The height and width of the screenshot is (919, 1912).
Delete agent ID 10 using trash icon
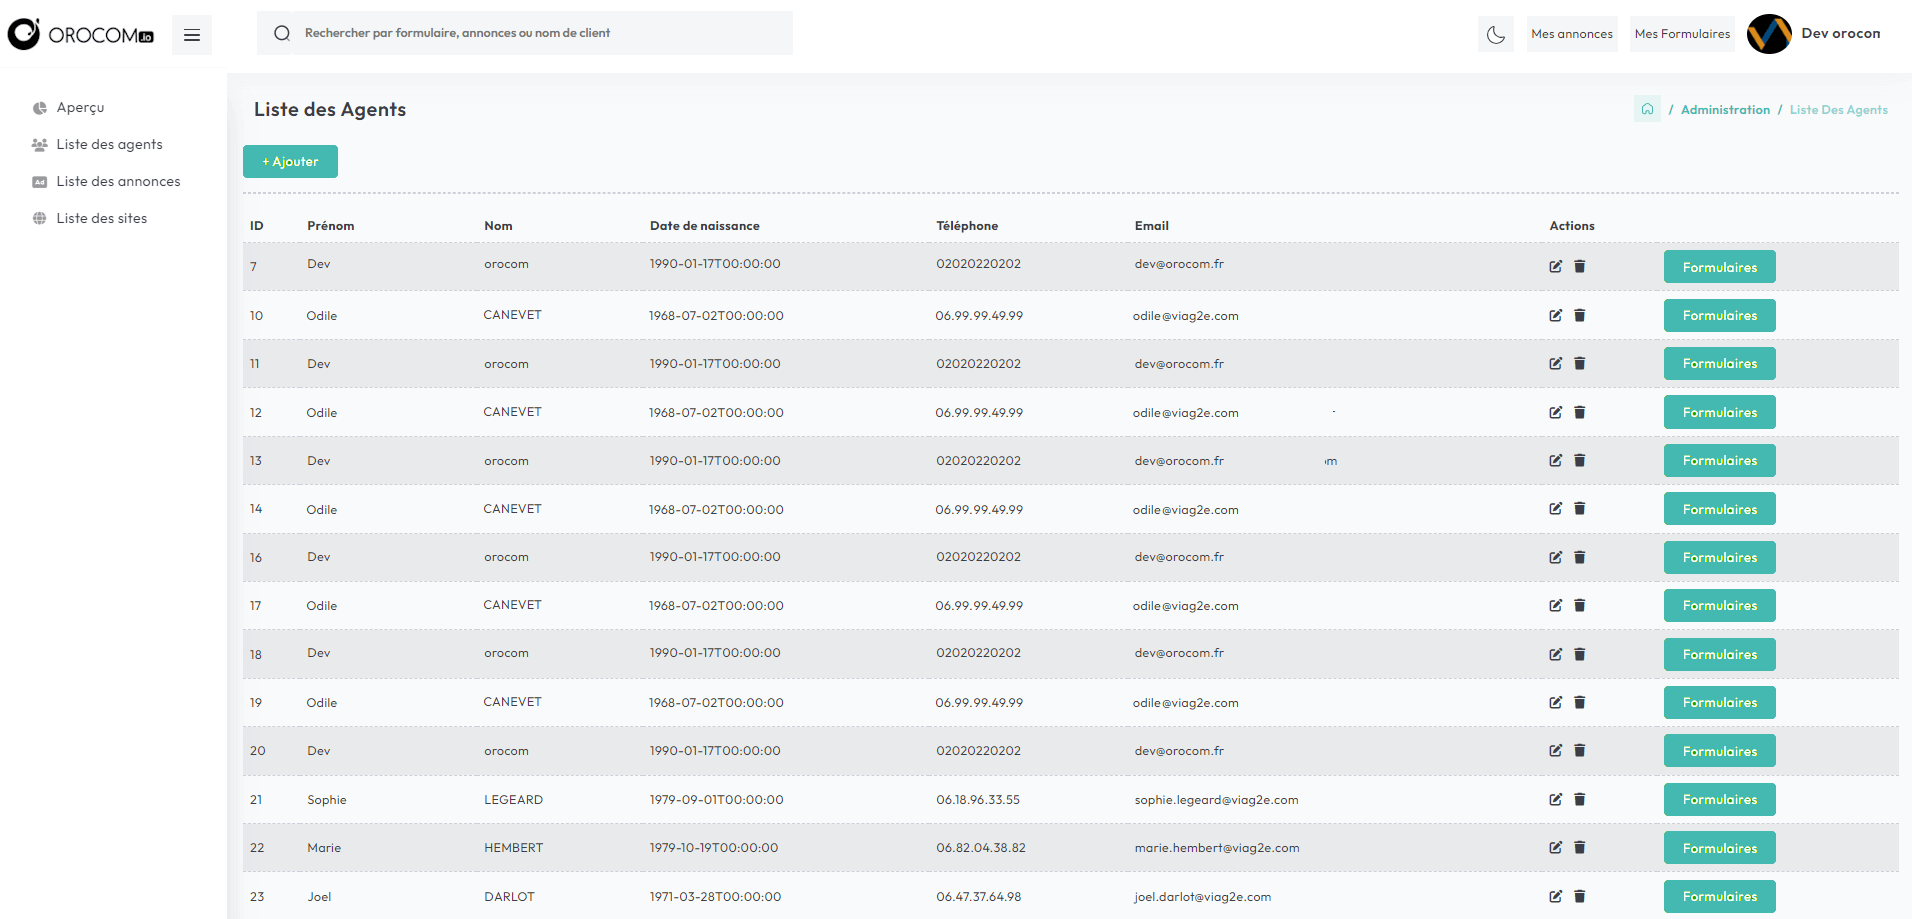(1580, 315)
